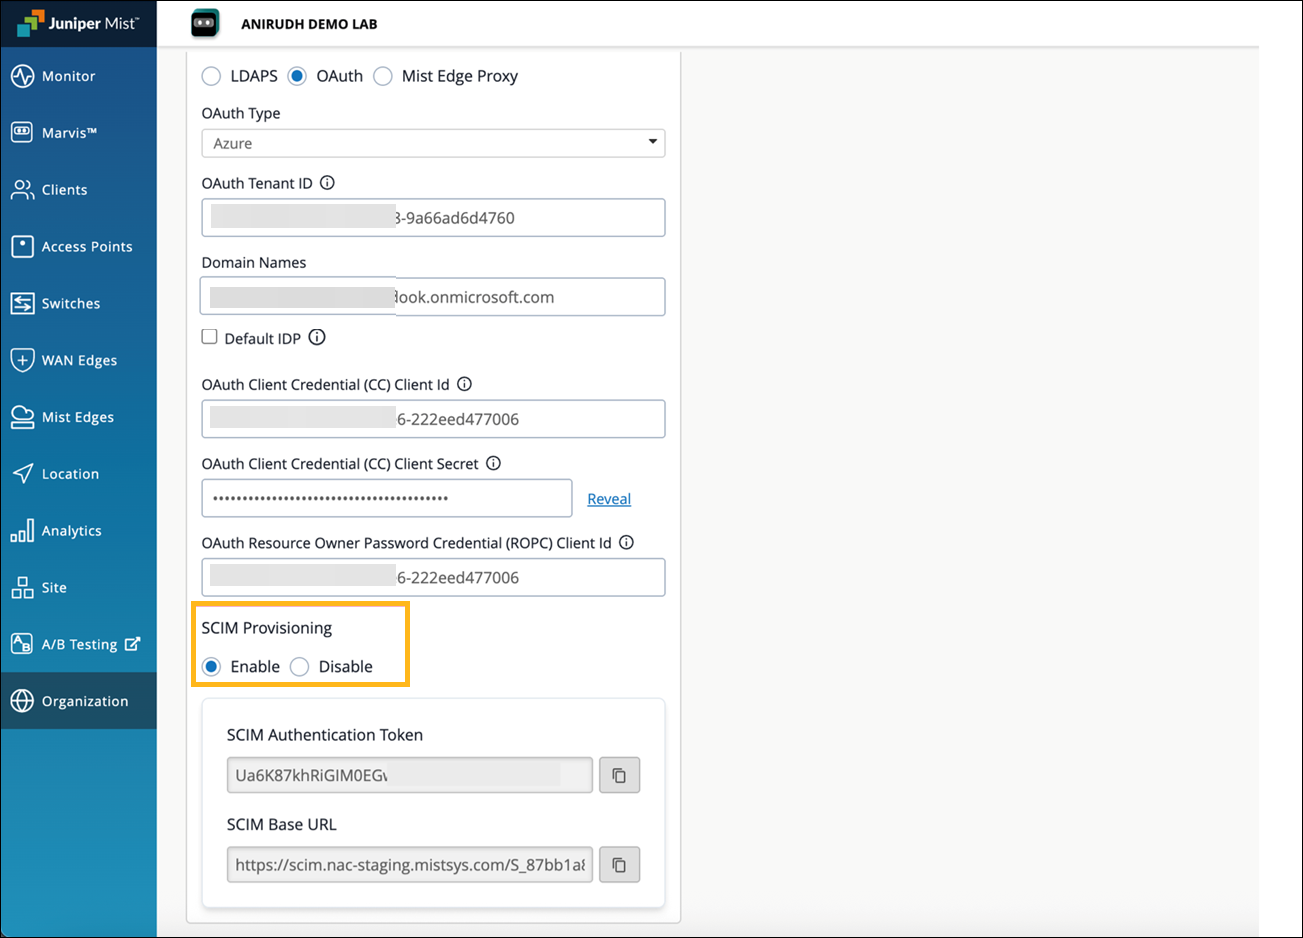
Task: Click the ROPC Client Id info icon
Action: [x=626, y=543]
